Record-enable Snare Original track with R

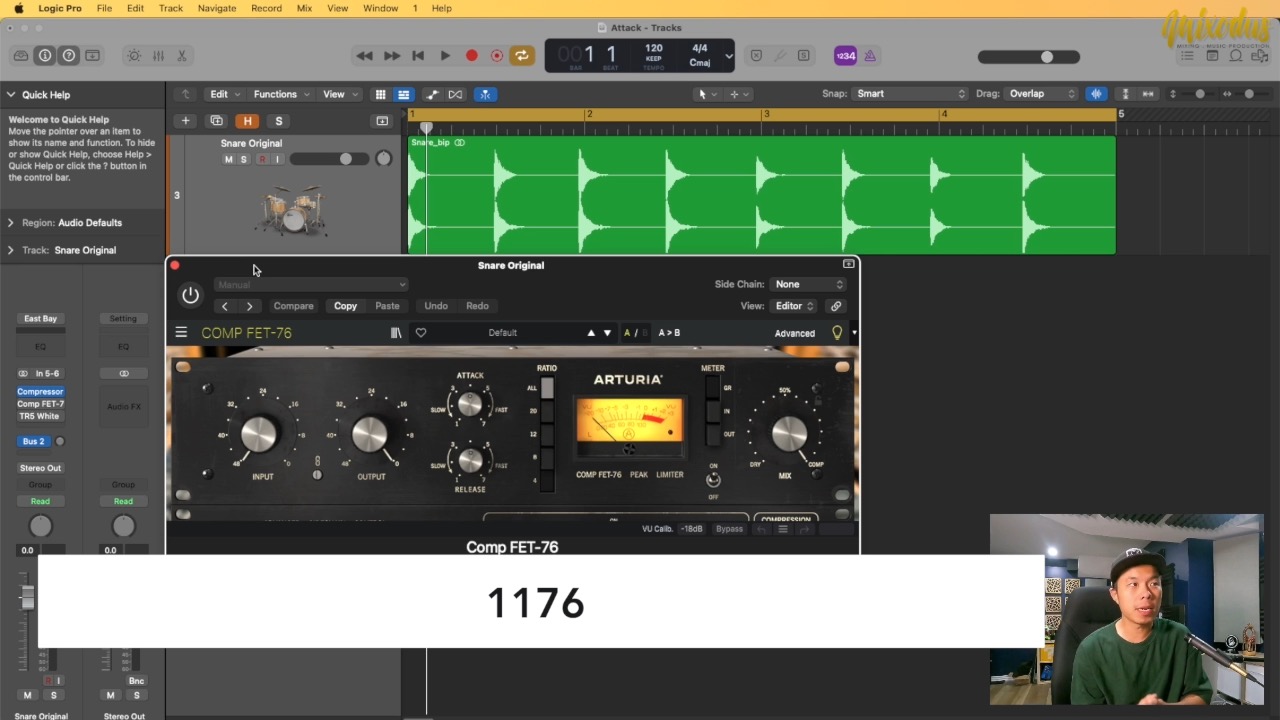[262, 159]
